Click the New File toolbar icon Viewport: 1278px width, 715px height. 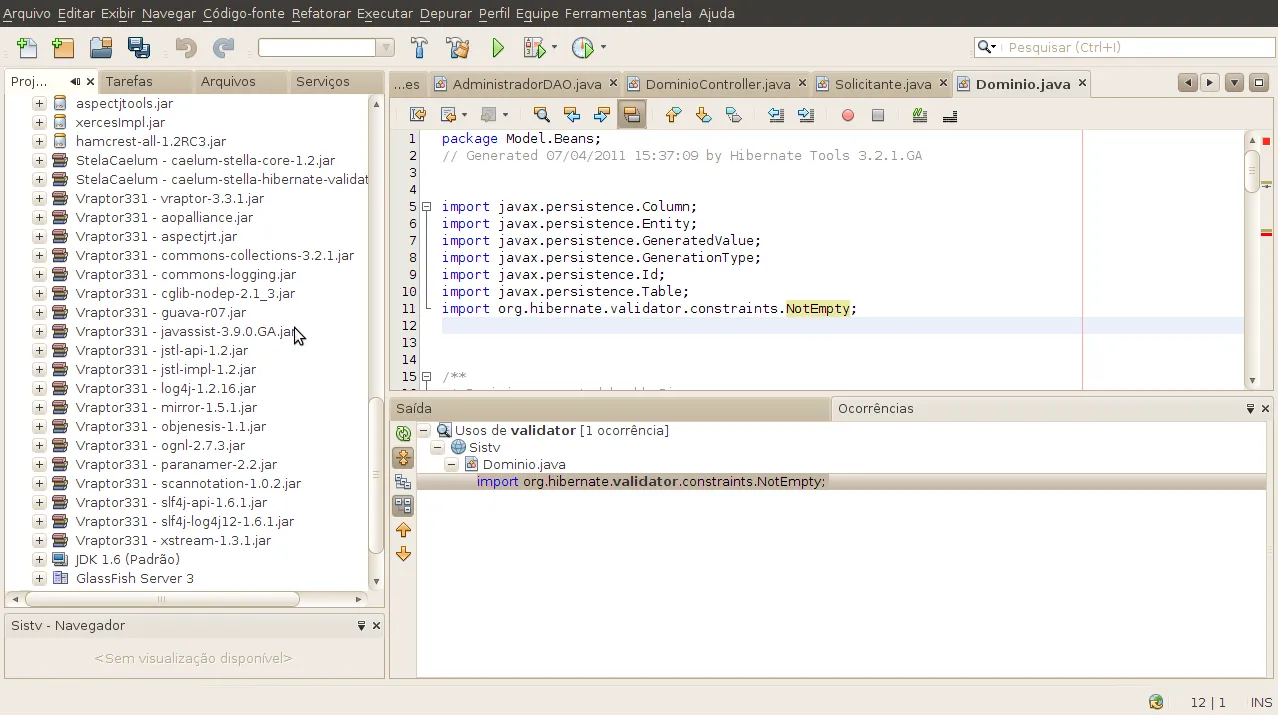[x=26, y=48]
